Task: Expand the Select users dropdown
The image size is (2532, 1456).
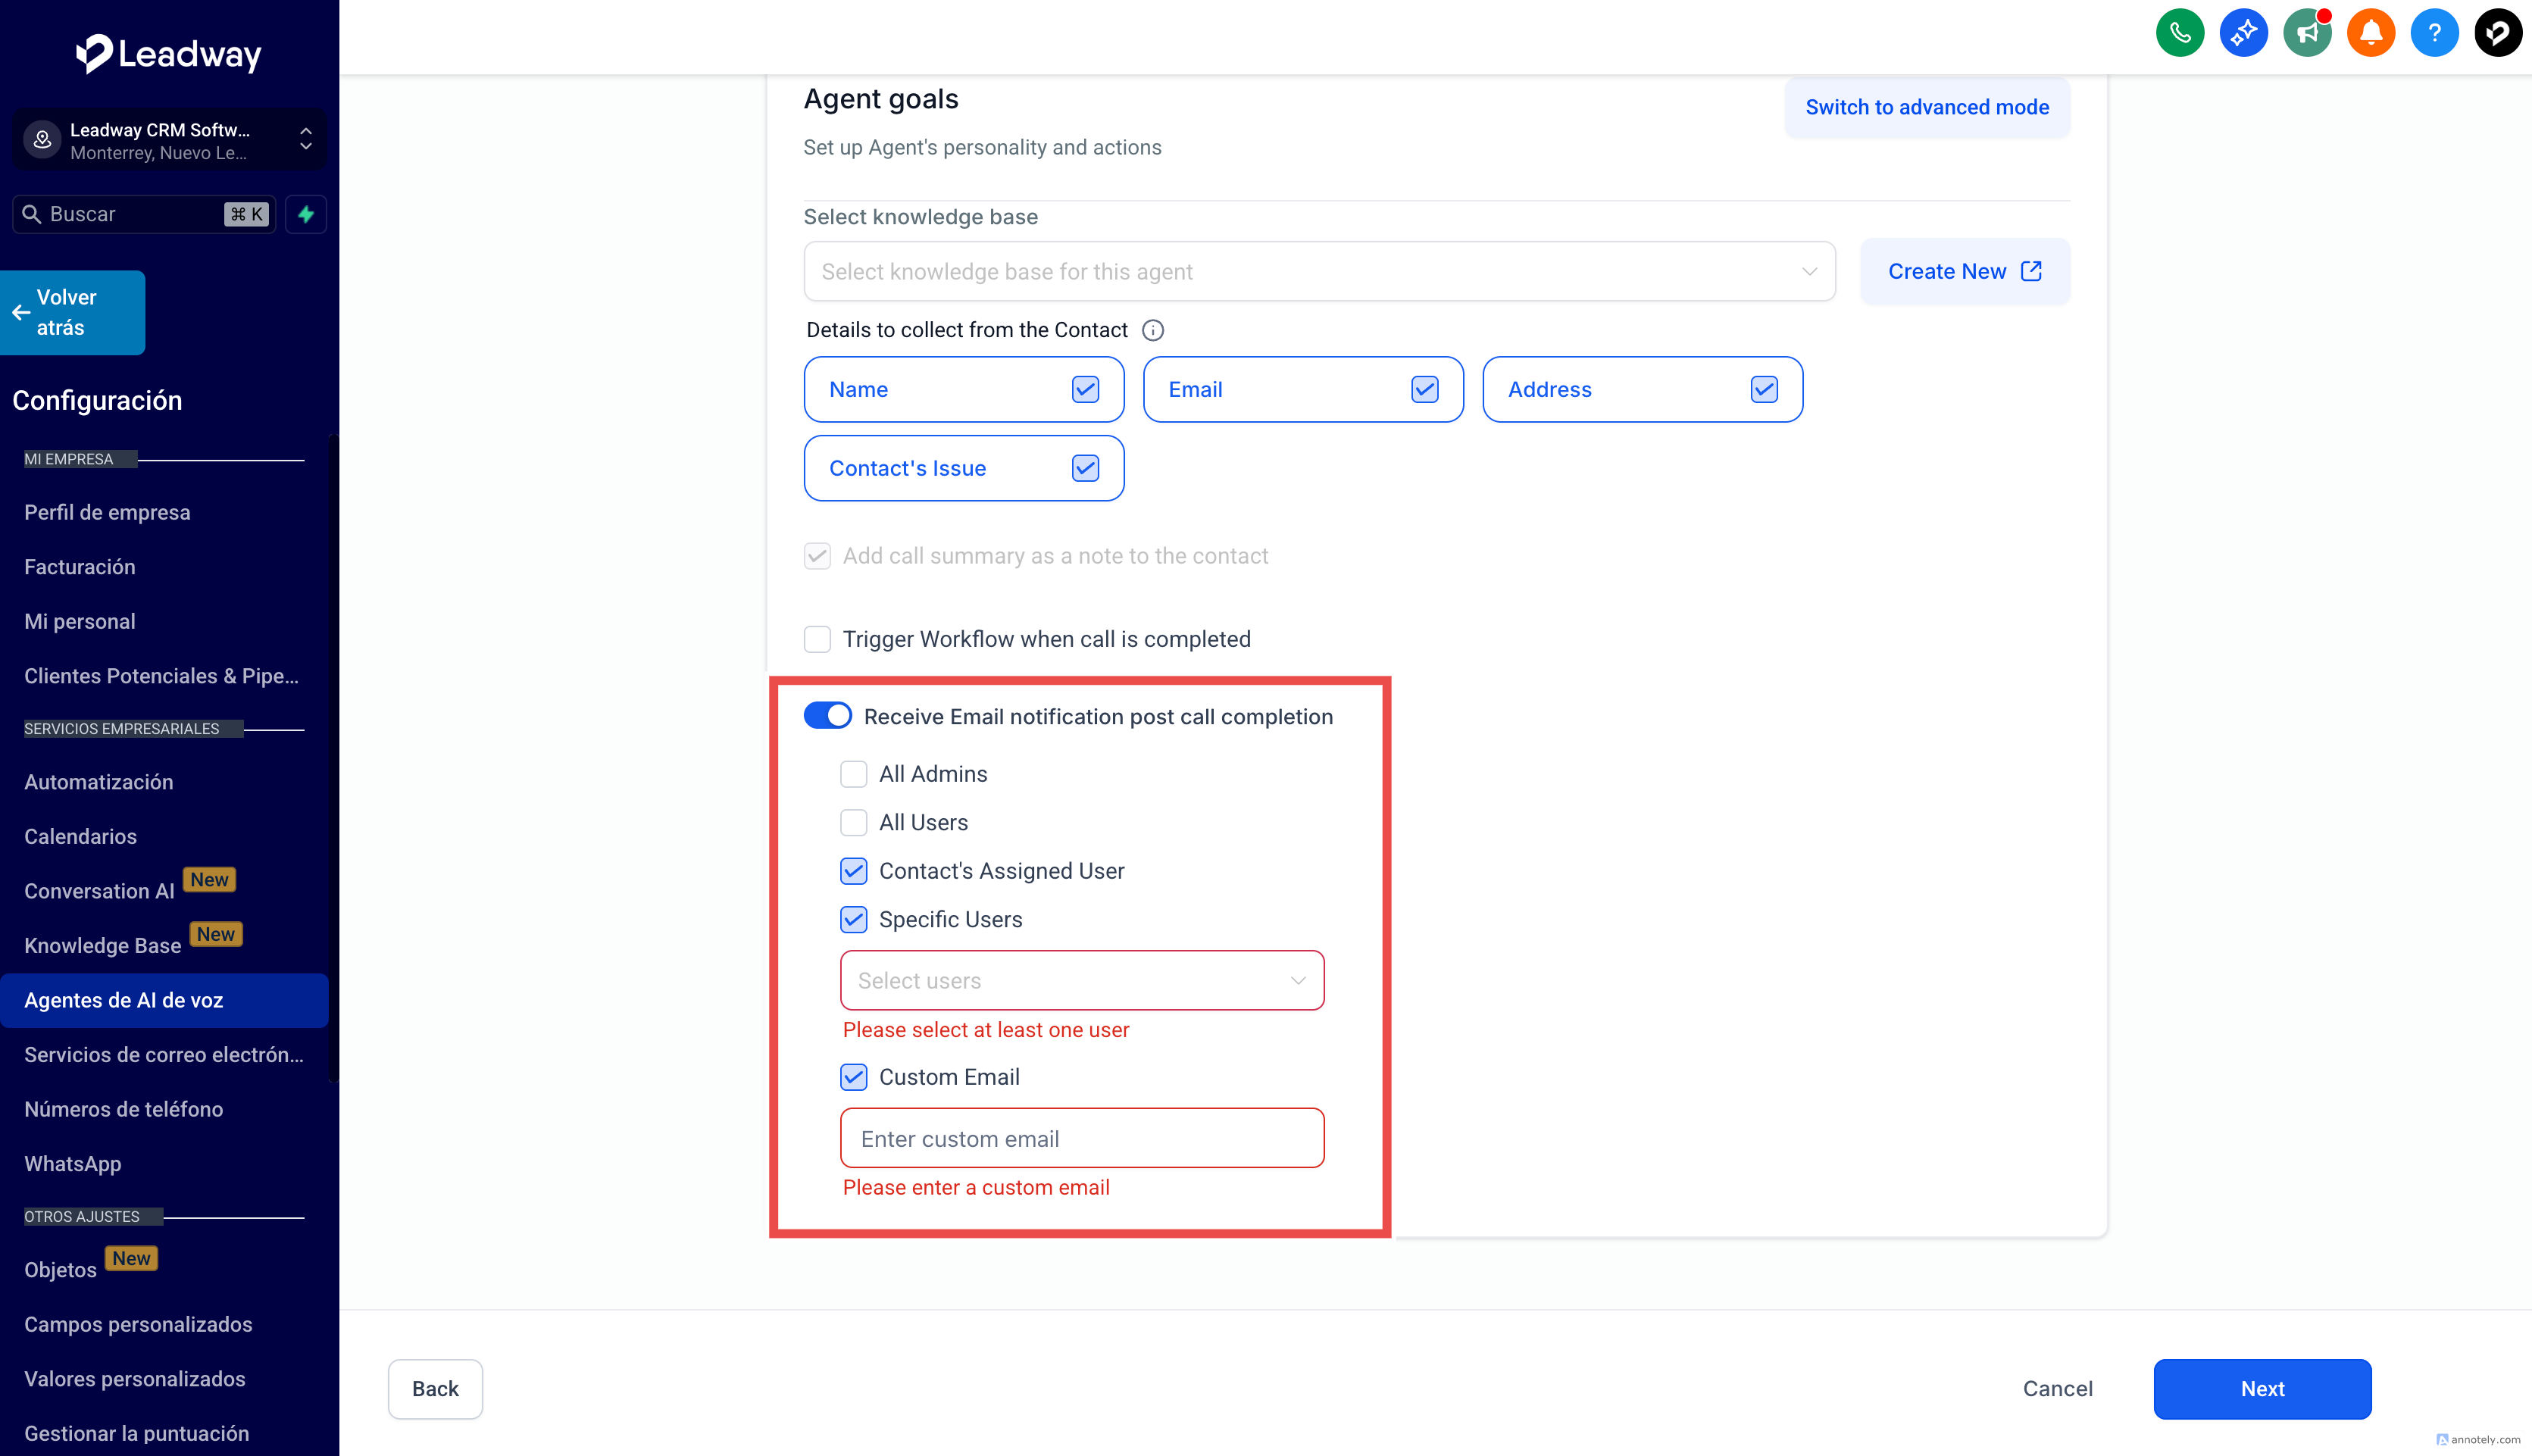Action: point(1081,980)
